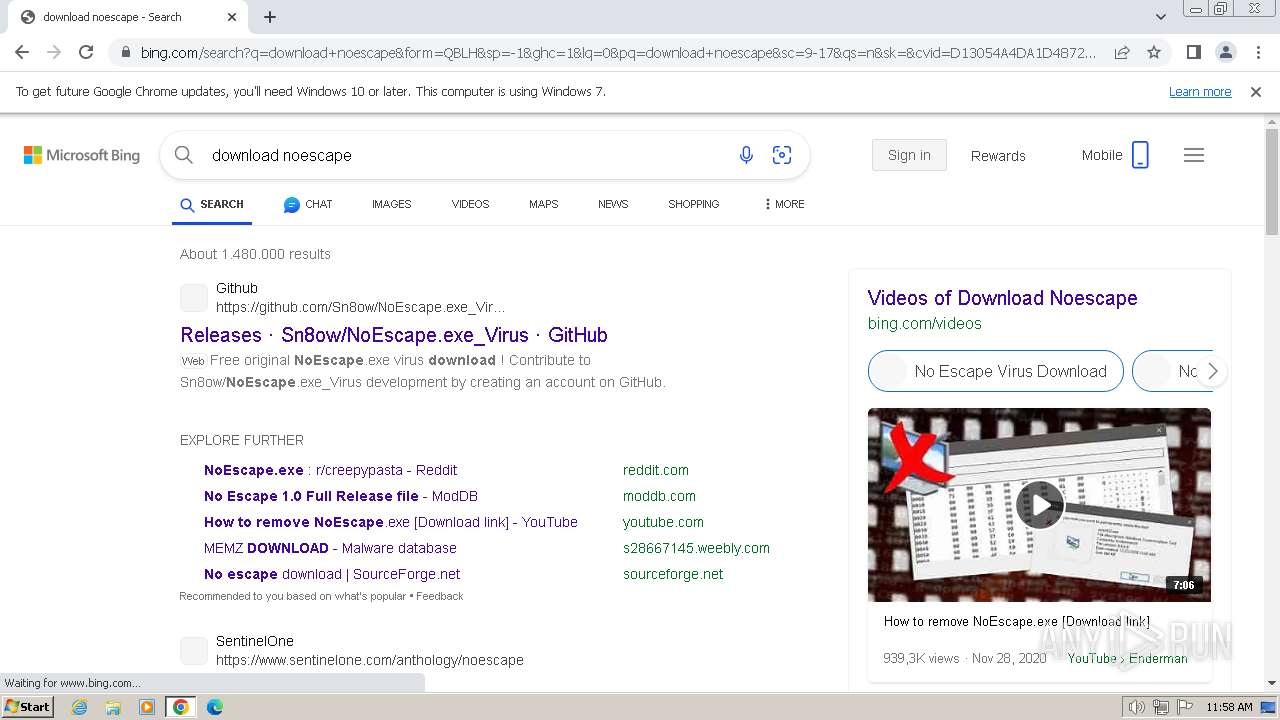This screenshot has width=1280, height=720.
Task: Go back with the browser back arrow
Action: tap(22, 52)
